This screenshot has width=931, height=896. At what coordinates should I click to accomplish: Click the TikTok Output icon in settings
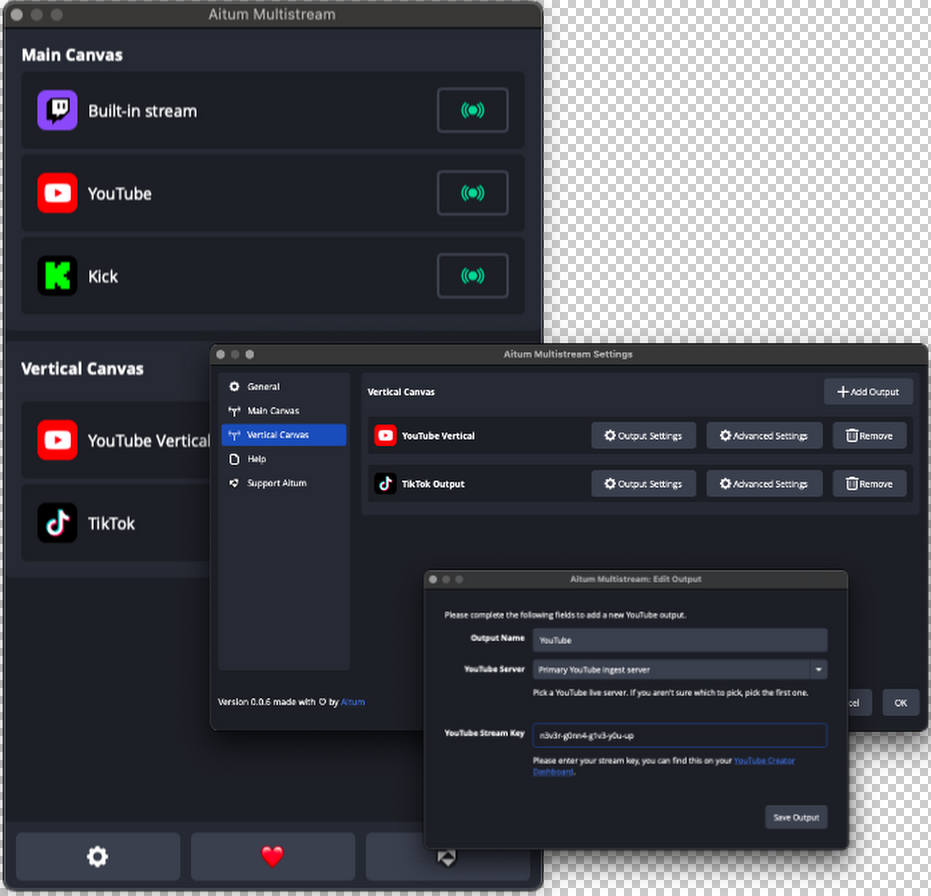click(385, 484)
